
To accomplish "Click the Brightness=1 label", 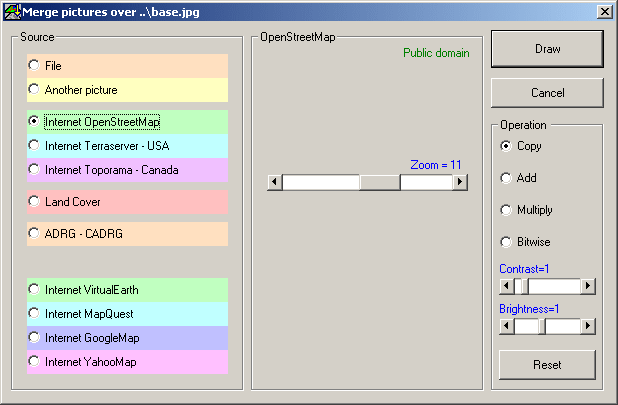I will point(529,309).
